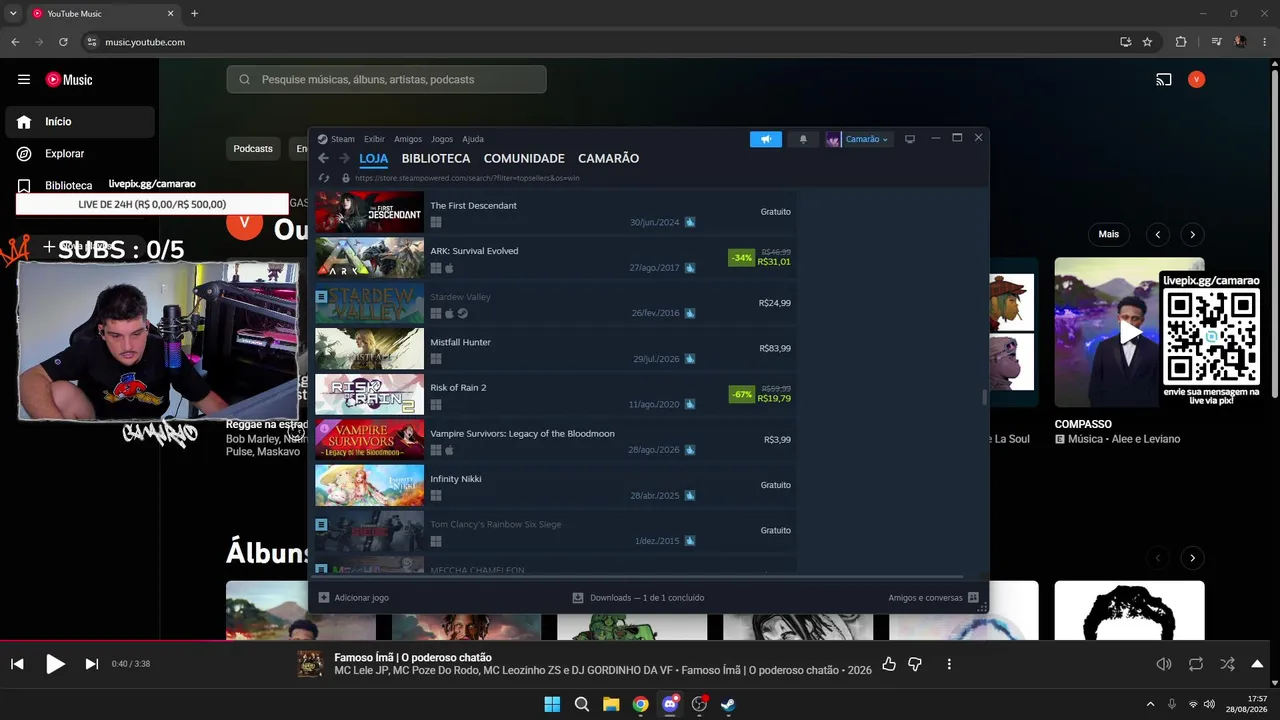Open Chrome extensions puzzle icon
Viewport: 1280px width, 720px height.
[1181, 42]
